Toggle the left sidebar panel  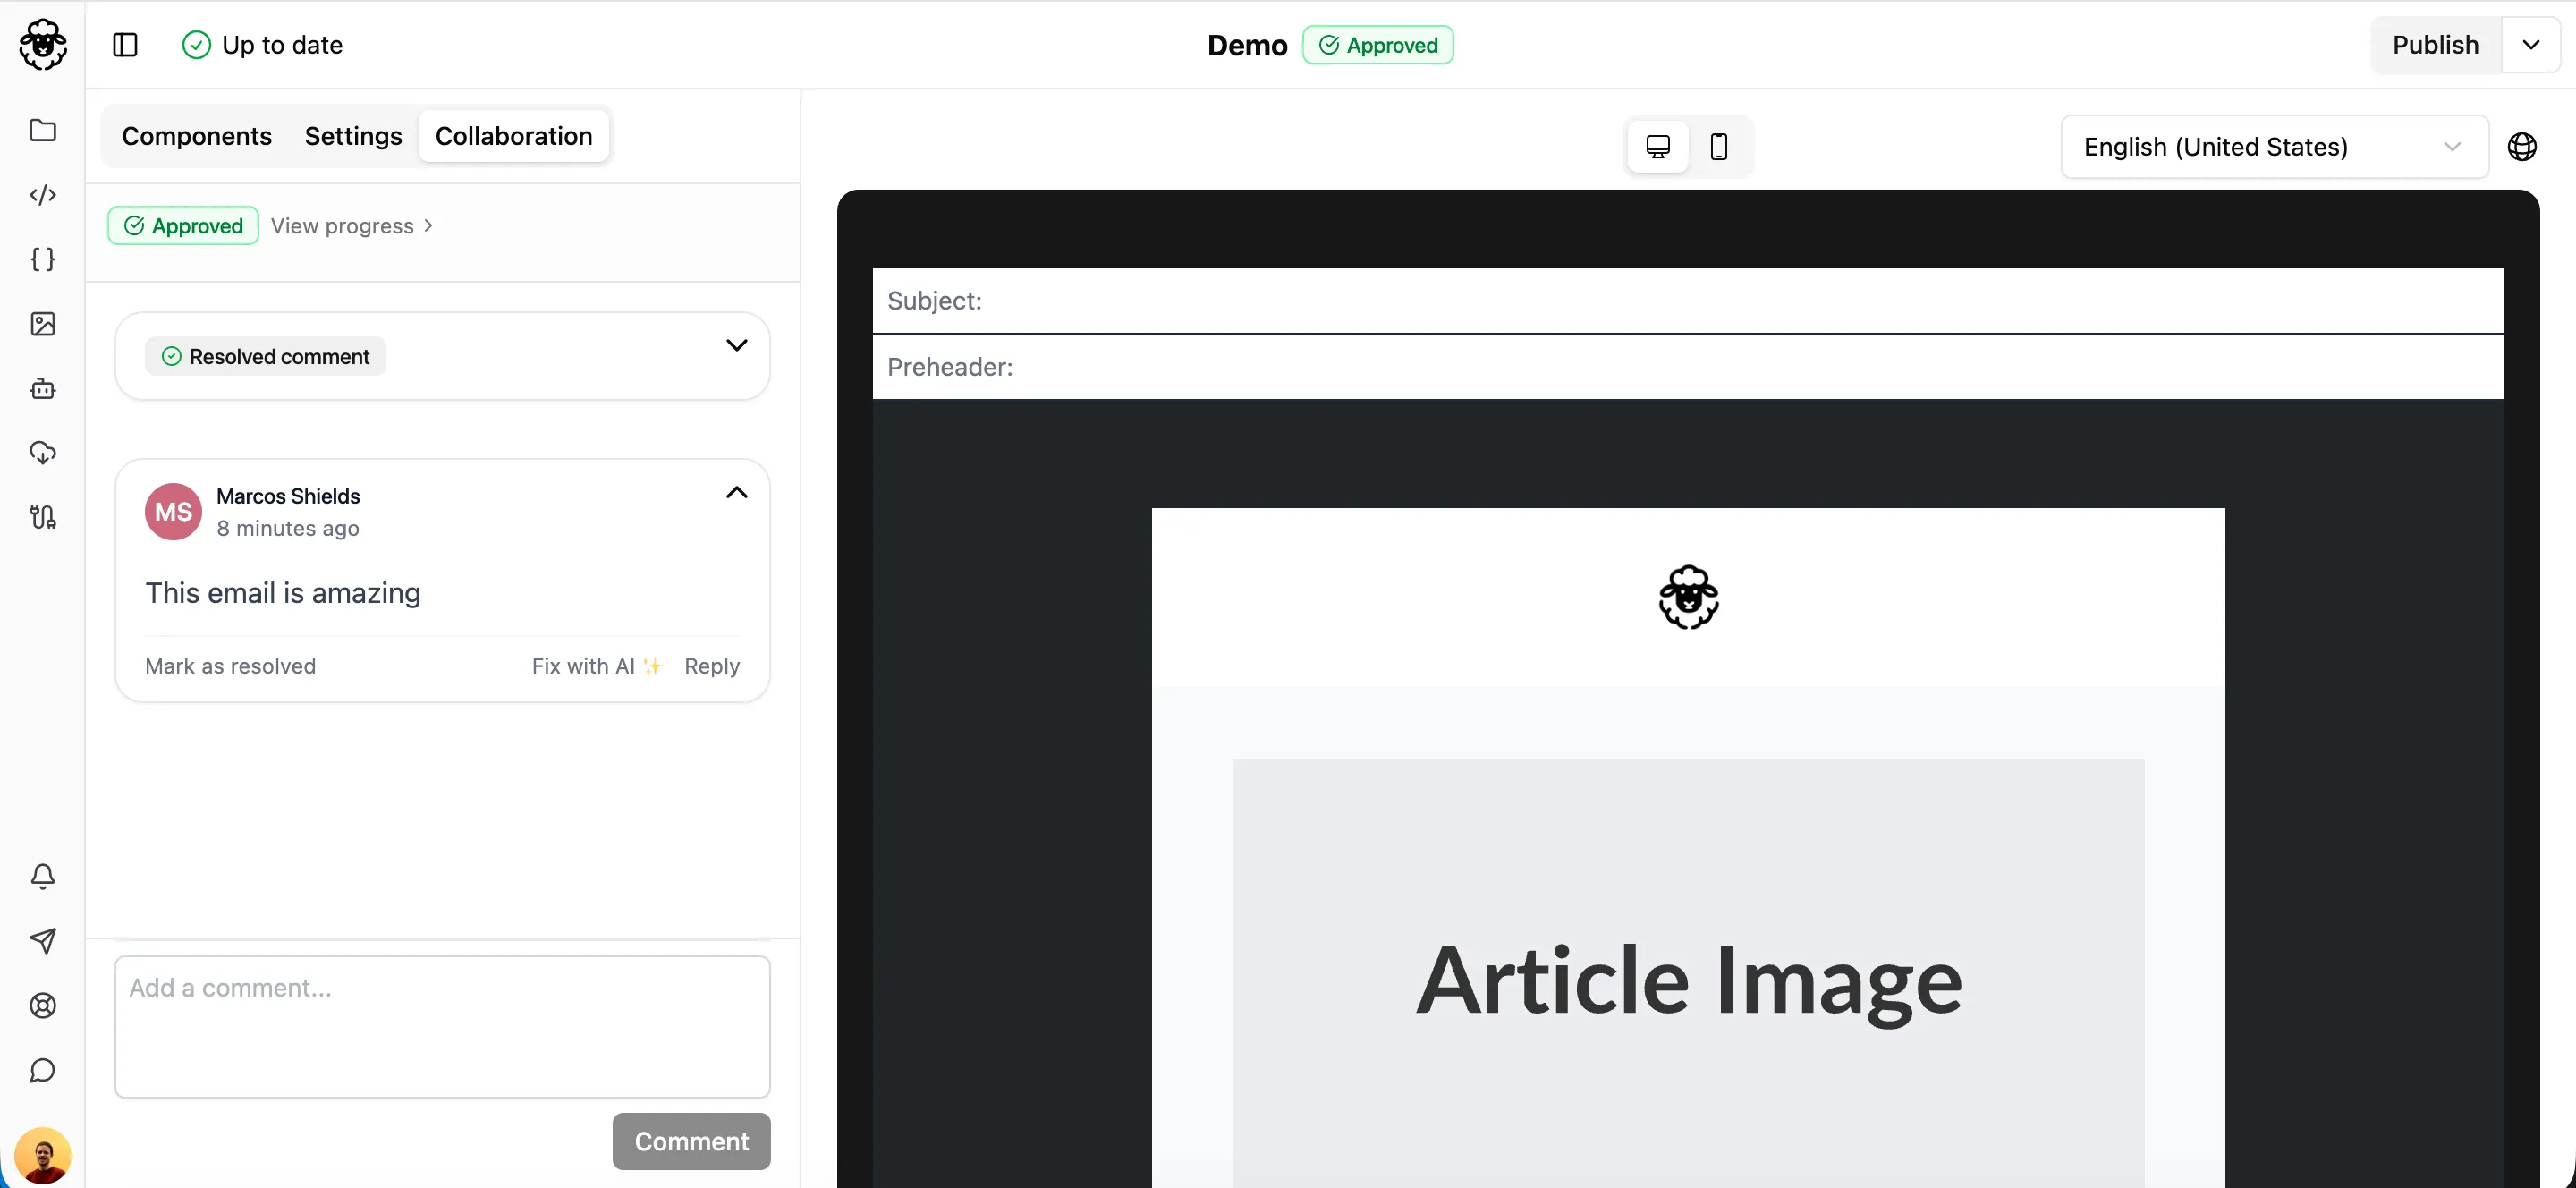[125, 45]
